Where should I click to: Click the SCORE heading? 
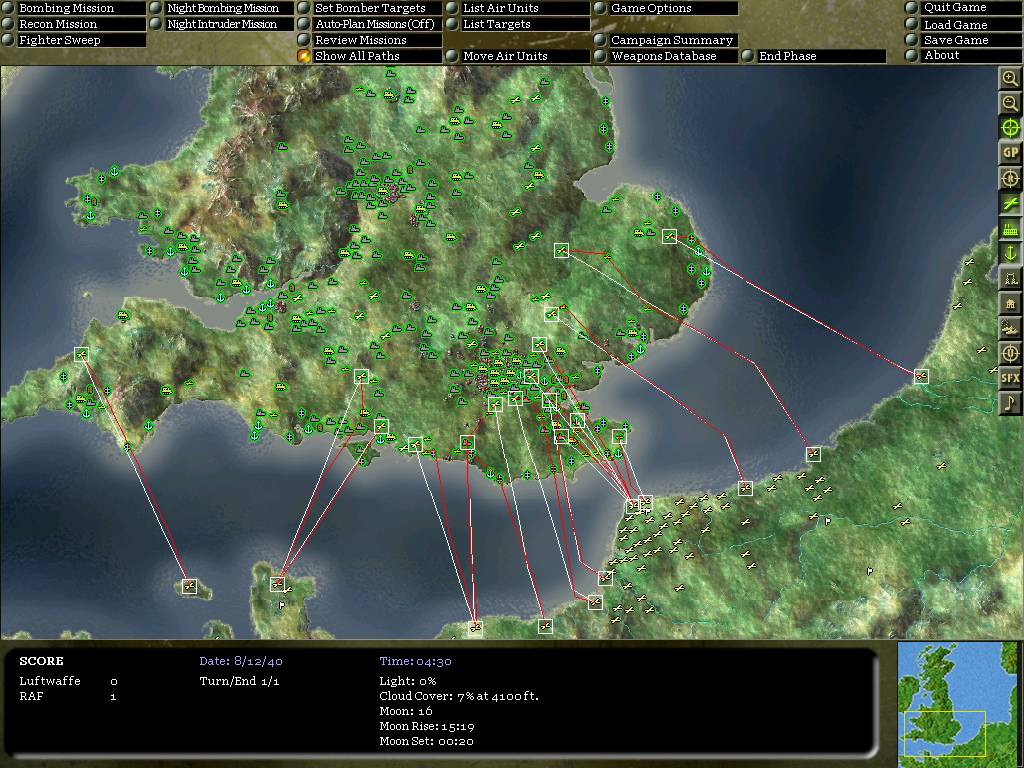coord(41,661)
